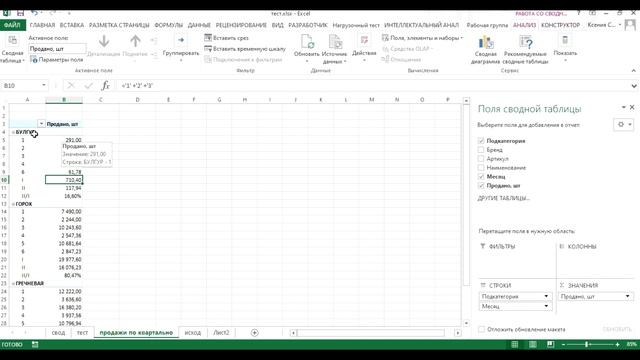Click the Показать icon
This screenshot has height=360, width=640.
click(x=565, y=40)
